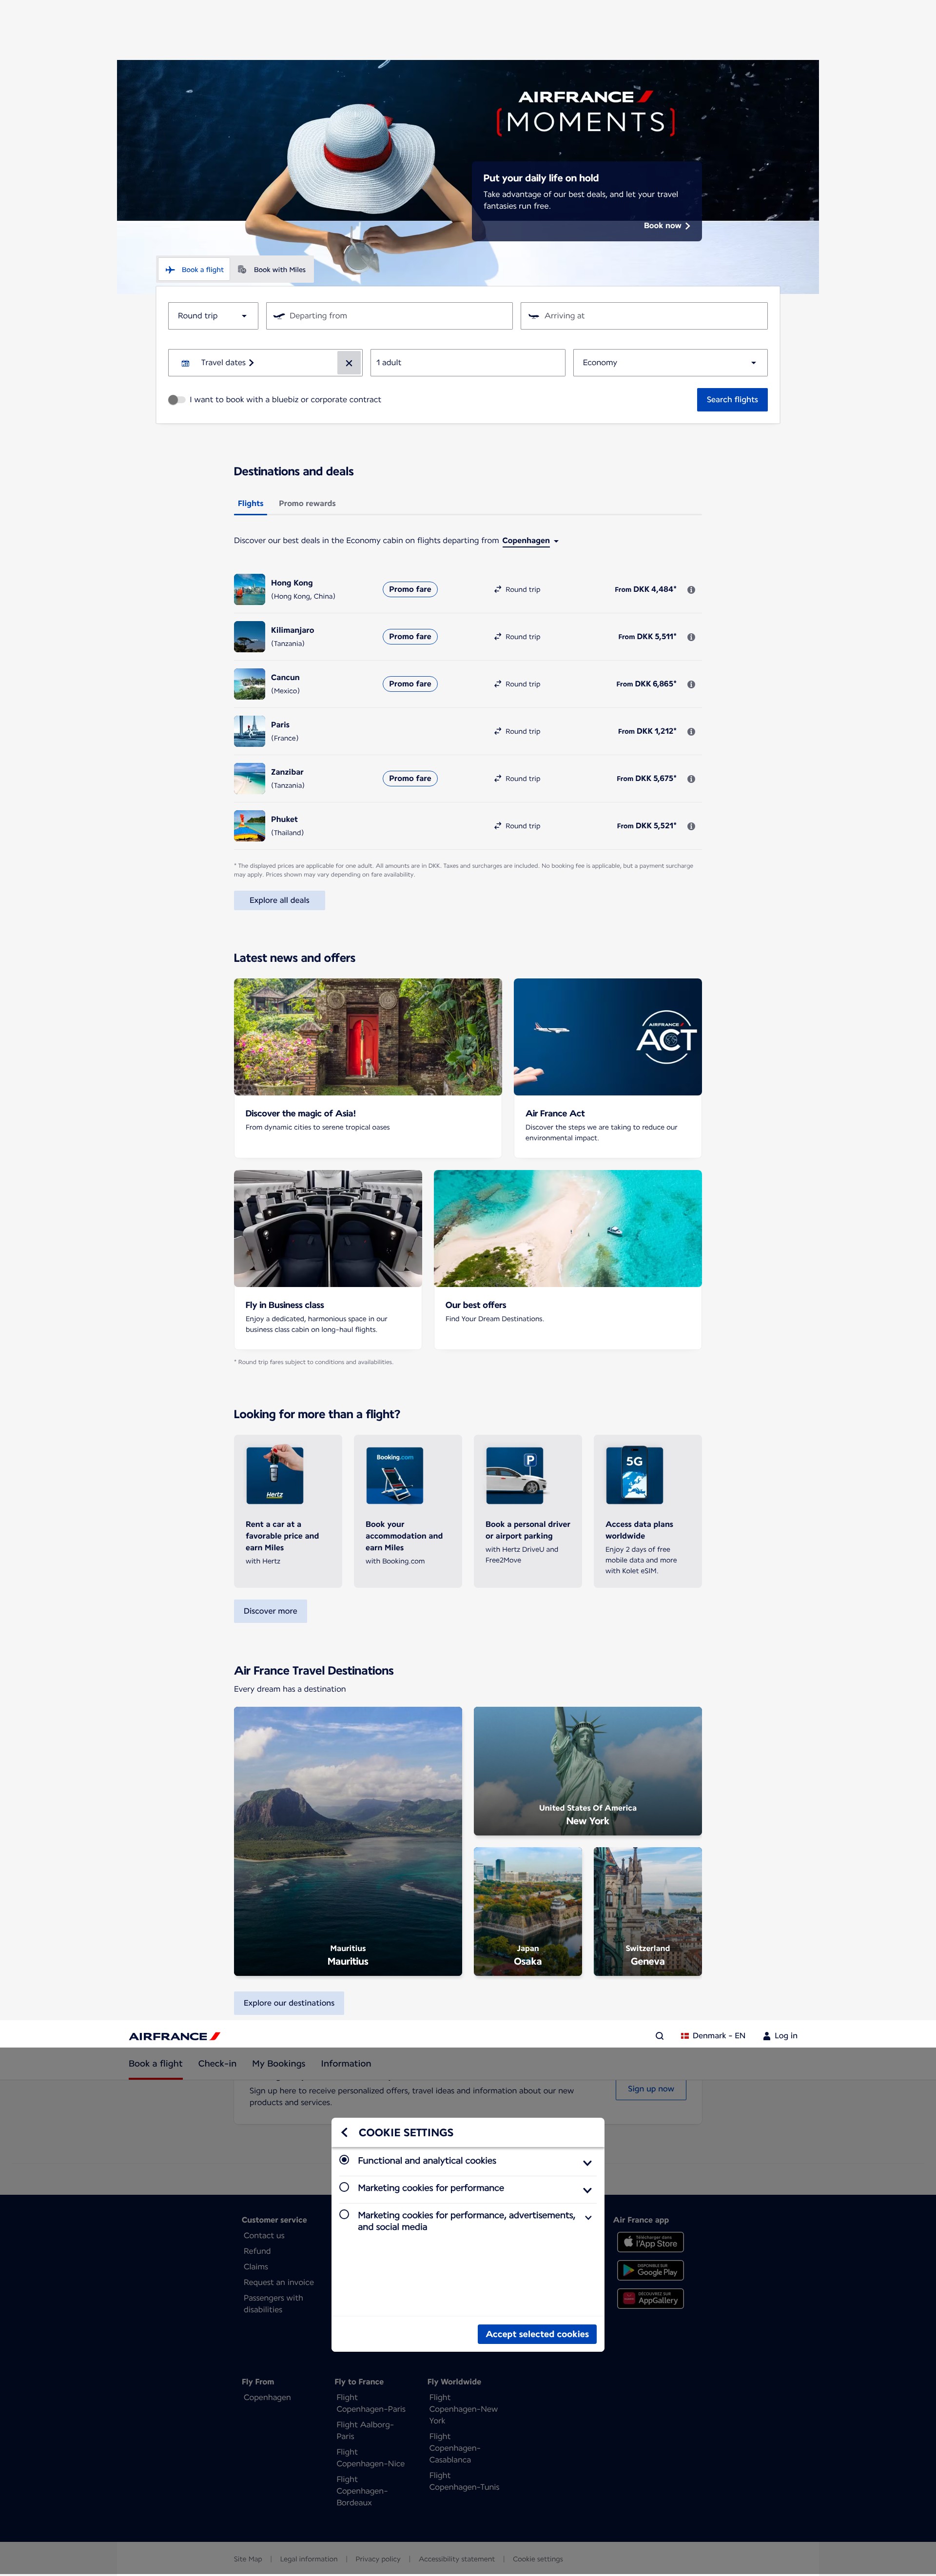Click the back arrow in Cookie Settings
The image size is (936, 2576).
(x=345, y=2132)
